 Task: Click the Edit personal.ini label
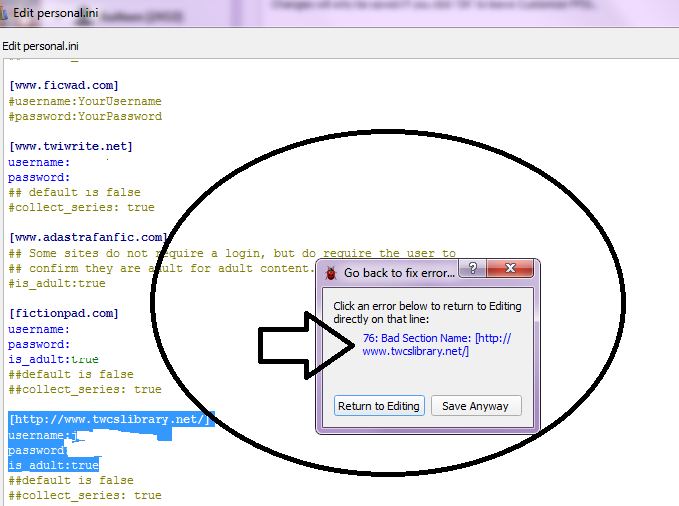click(x=41, y=46)
